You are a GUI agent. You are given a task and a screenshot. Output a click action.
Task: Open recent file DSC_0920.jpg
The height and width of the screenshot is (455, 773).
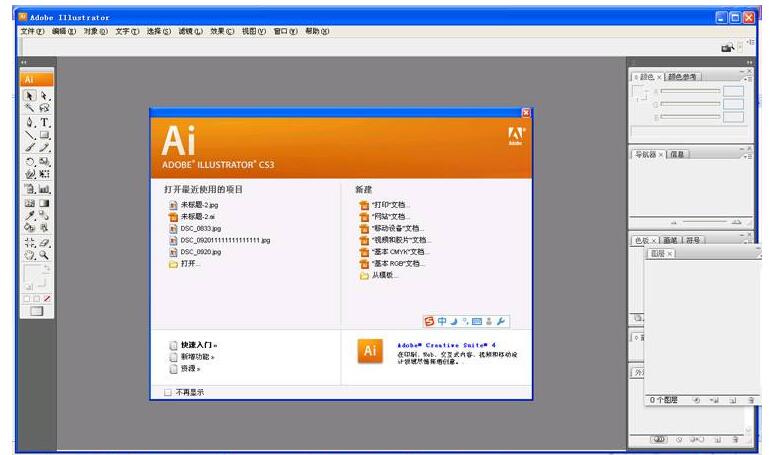[195, 252]
